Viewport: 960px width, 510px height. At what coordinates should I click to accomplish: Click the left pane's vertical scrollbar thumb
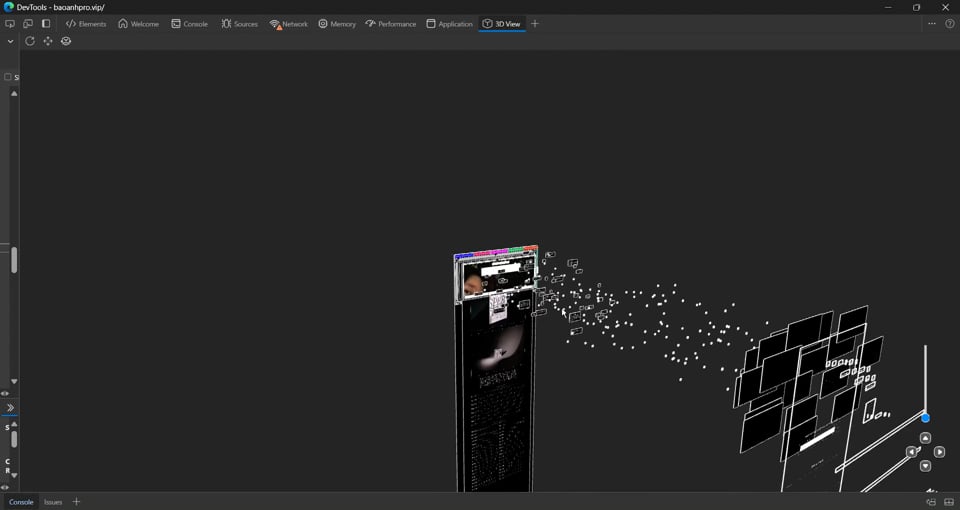click(14, 260)
